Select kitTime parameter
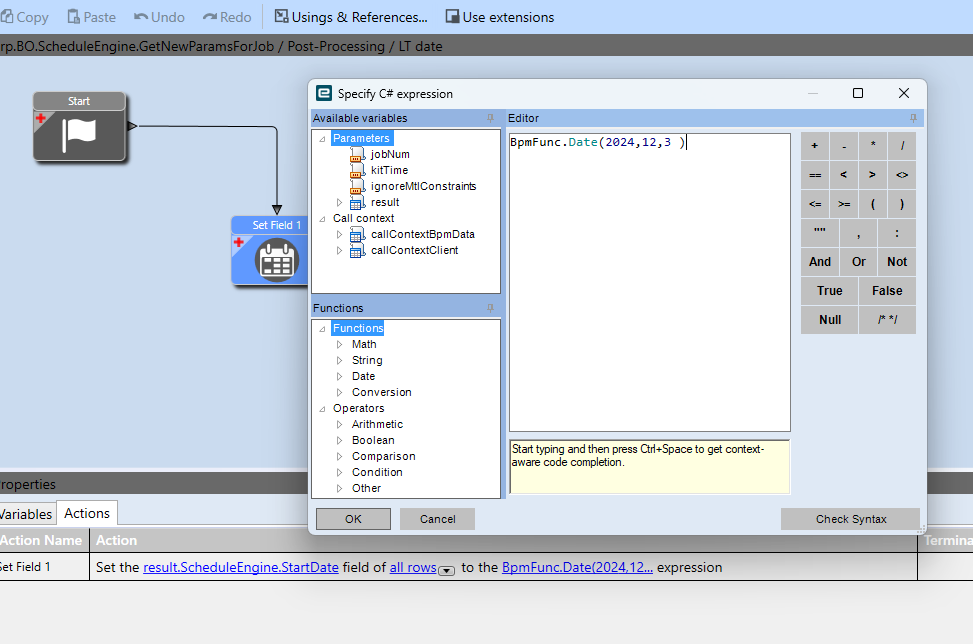The height and width of the screenshot is (644, 973). [x=389, y=170]
